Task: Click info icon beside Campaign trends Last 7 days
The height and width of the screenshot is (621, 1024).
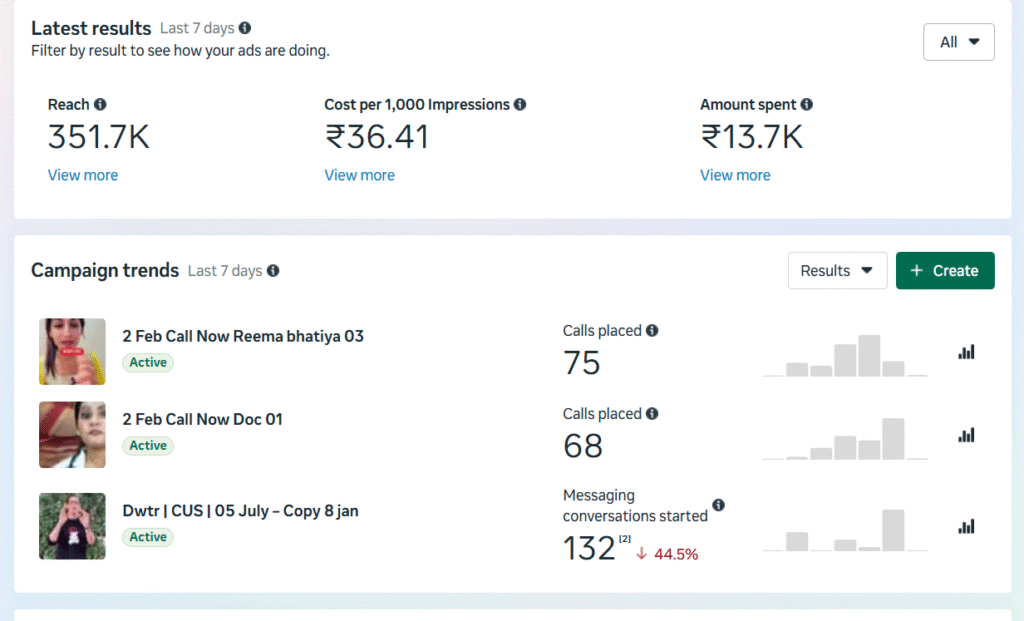Action: 273,271
